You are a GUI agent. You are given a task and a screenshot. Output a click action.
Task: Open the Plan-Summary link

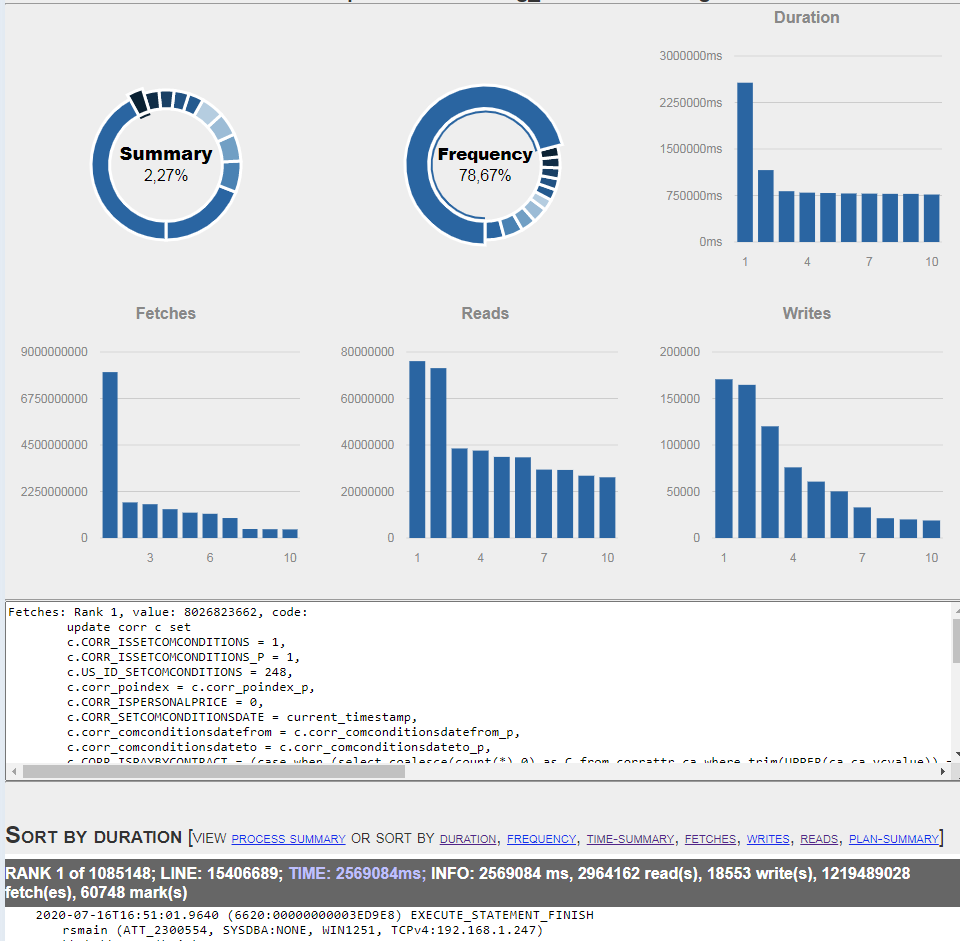click(x=893, y=839)
